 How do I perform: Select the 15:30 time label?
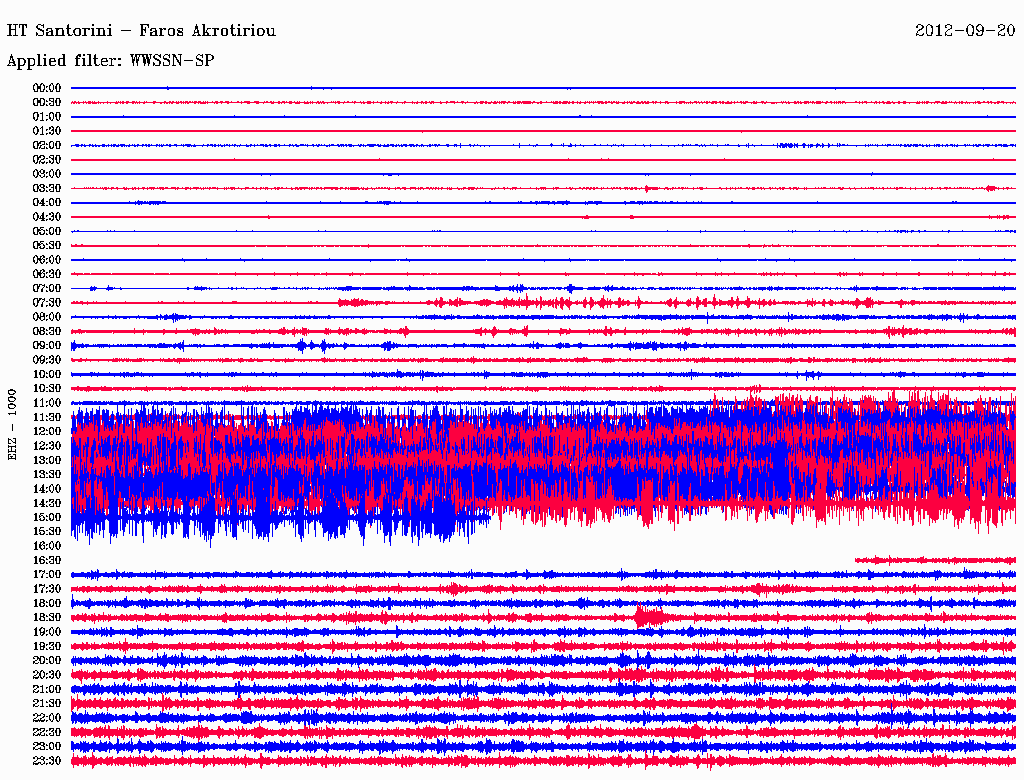point(47,532)
